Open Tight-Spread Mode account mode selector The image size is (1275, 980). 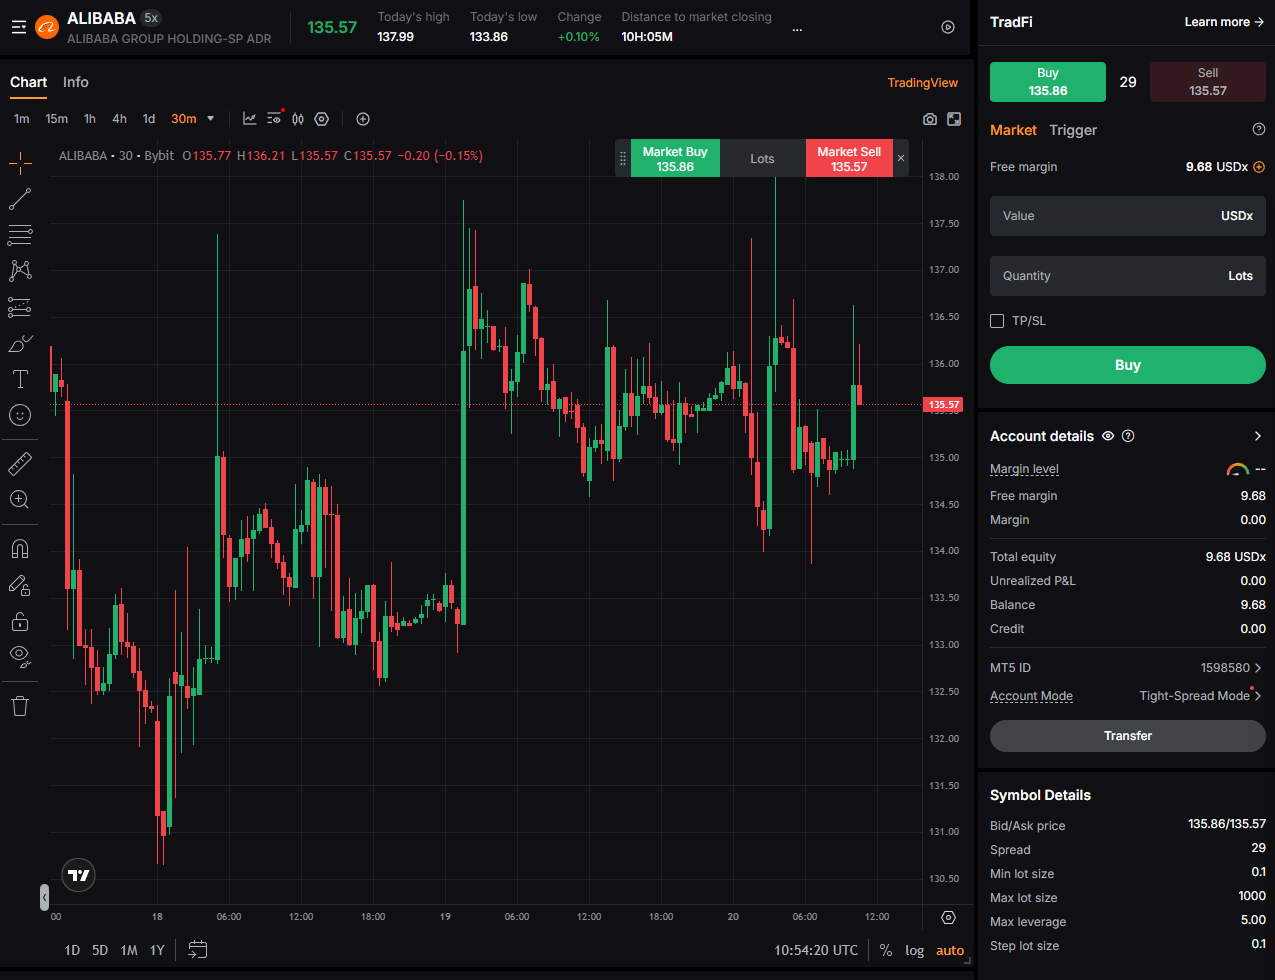point(1201,696)
